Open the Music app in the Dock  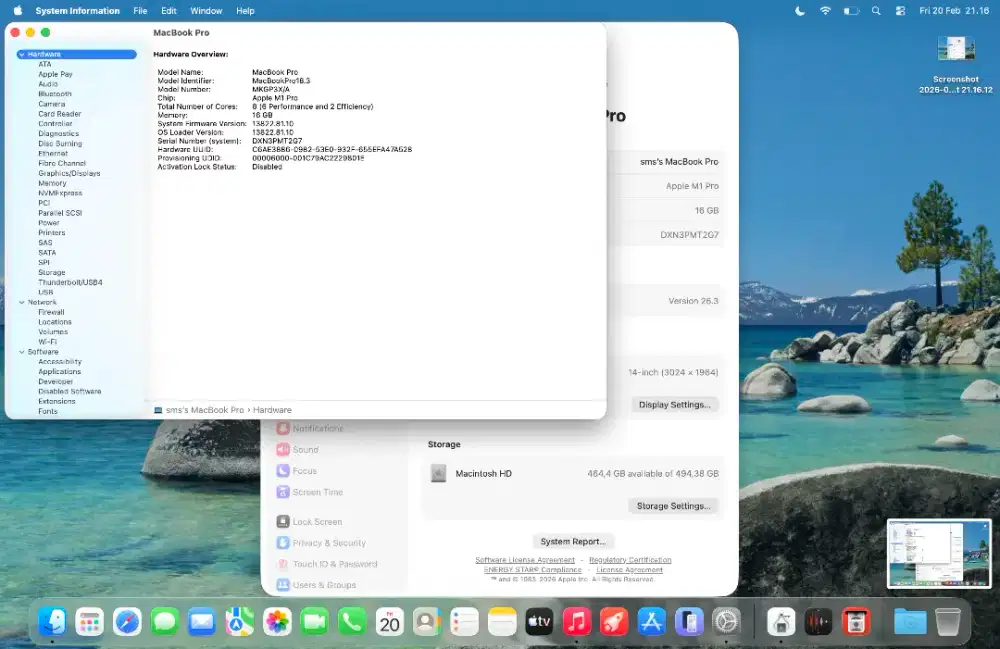click(577, 622)
